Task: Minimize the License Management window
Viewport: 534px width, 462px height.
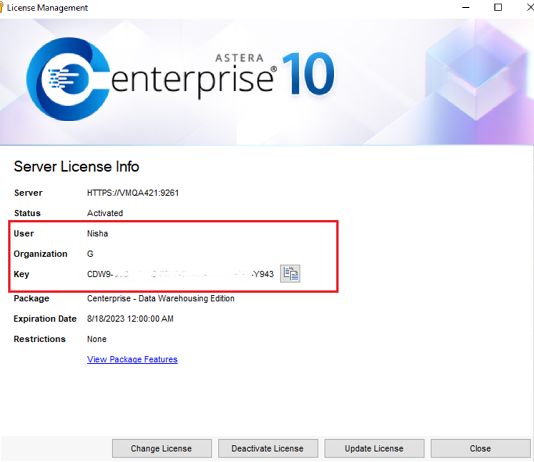Action: coord(466,7)
